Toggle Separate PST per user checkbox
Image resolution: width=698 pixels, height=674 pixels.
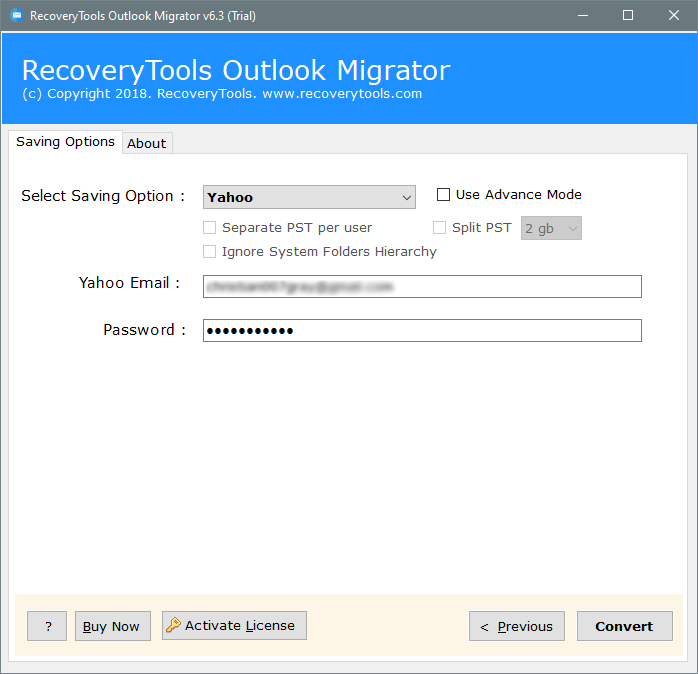pos(209,227)
